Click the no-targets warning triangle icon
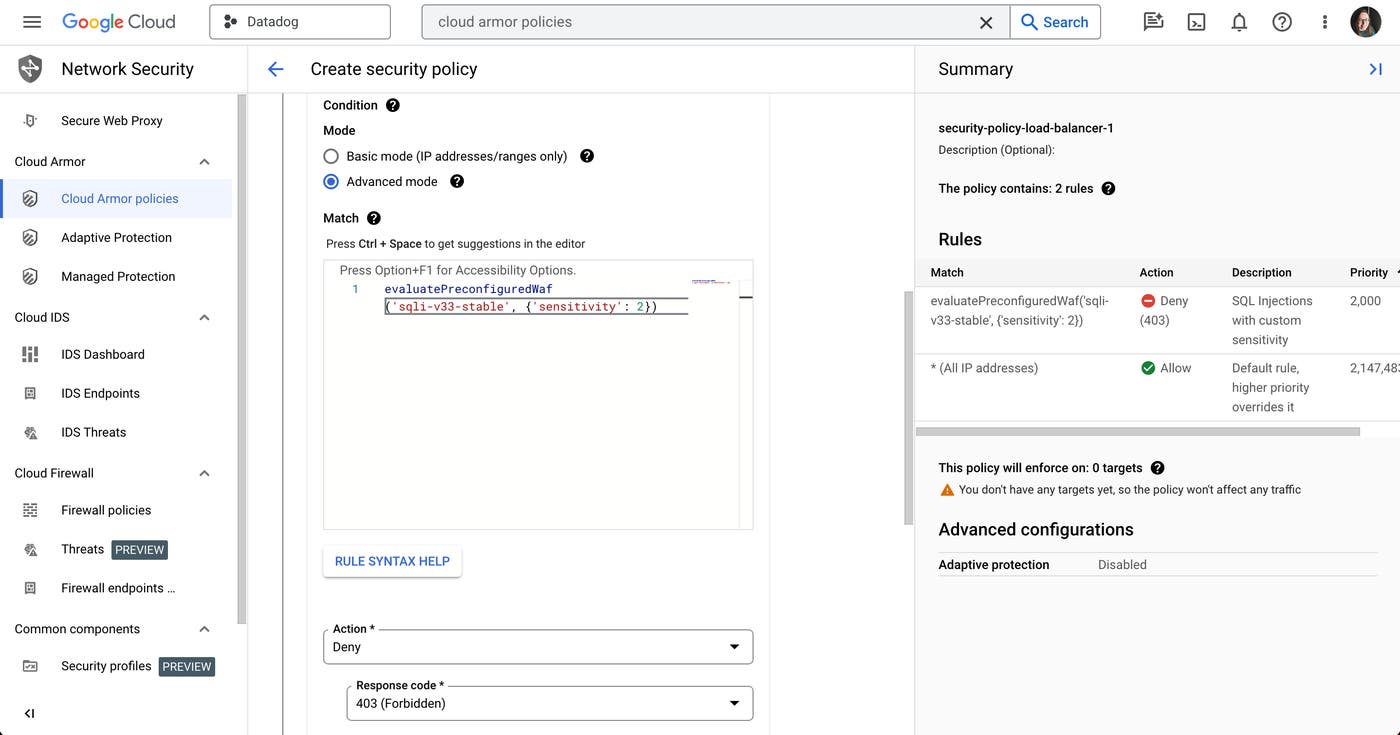This screenshot has width=1400, height=735. pyautogui.click(x=947, y=490)
